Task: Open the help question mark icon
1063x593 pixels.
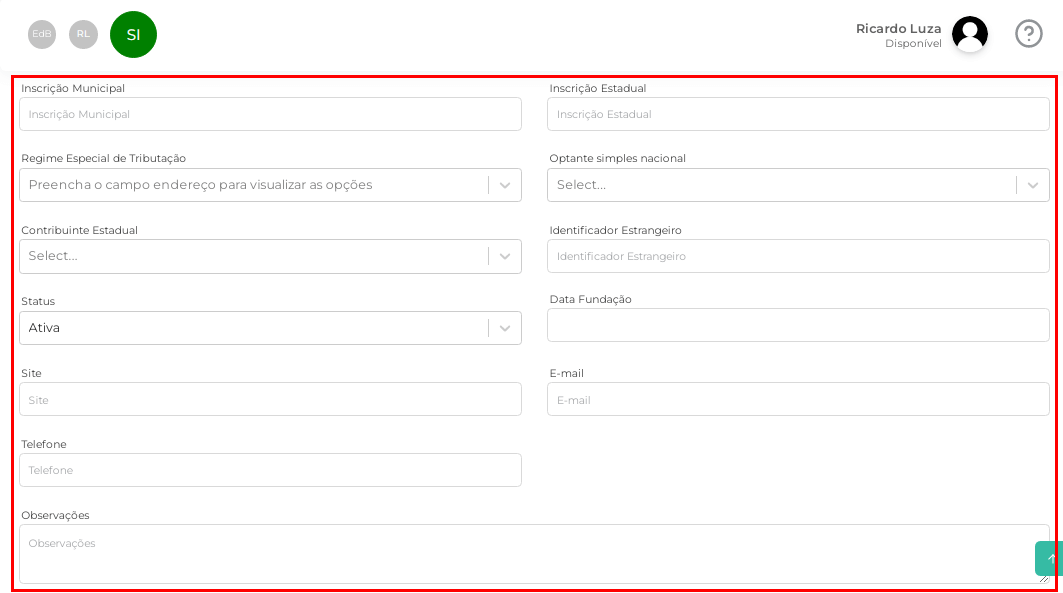Action: point(1028,34)
